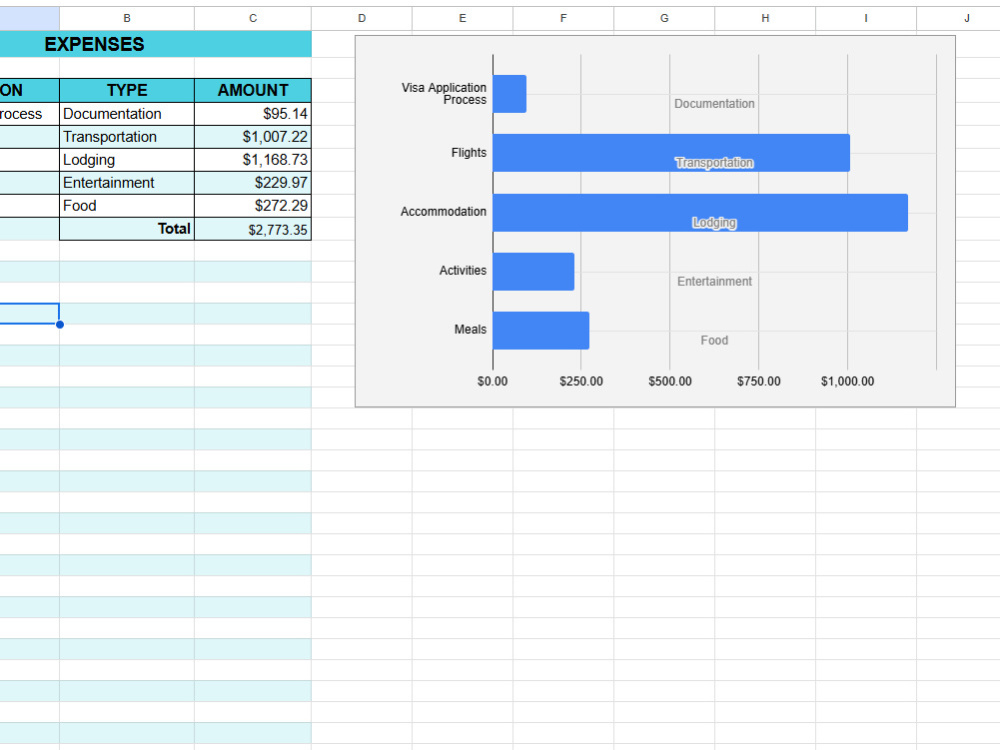Click the $500.00 axis tick label
The height and width of the screenshot is (750, 1000).
point(670,381)
